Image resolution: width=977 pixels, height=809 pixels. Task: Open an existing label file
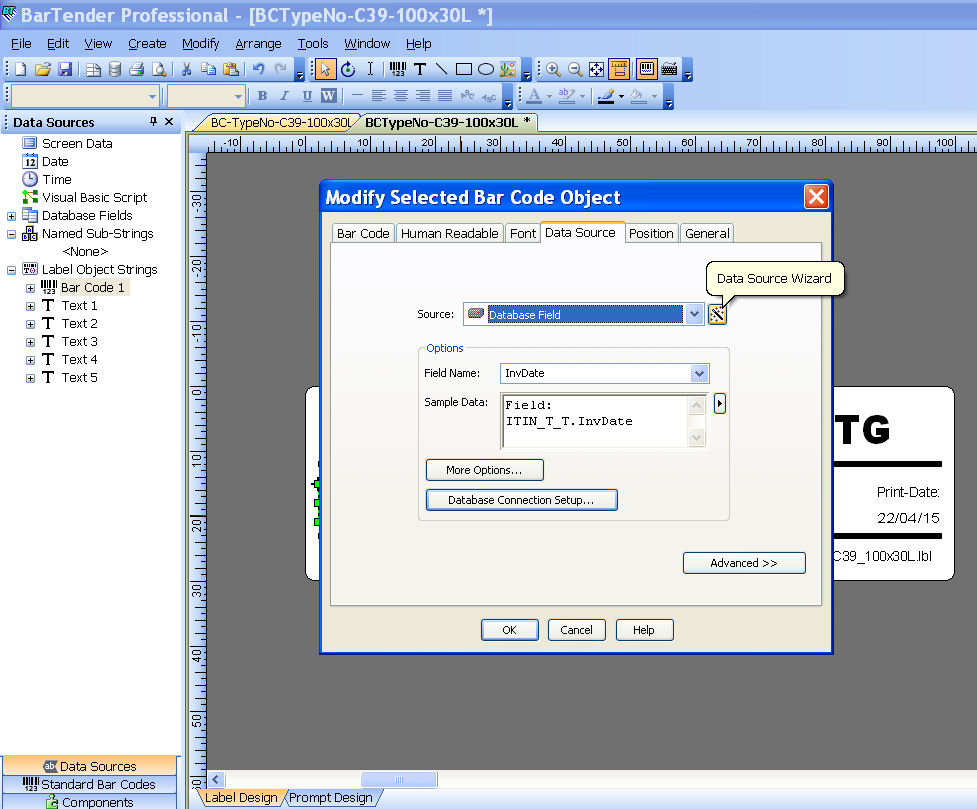click(x=43, y=69)
